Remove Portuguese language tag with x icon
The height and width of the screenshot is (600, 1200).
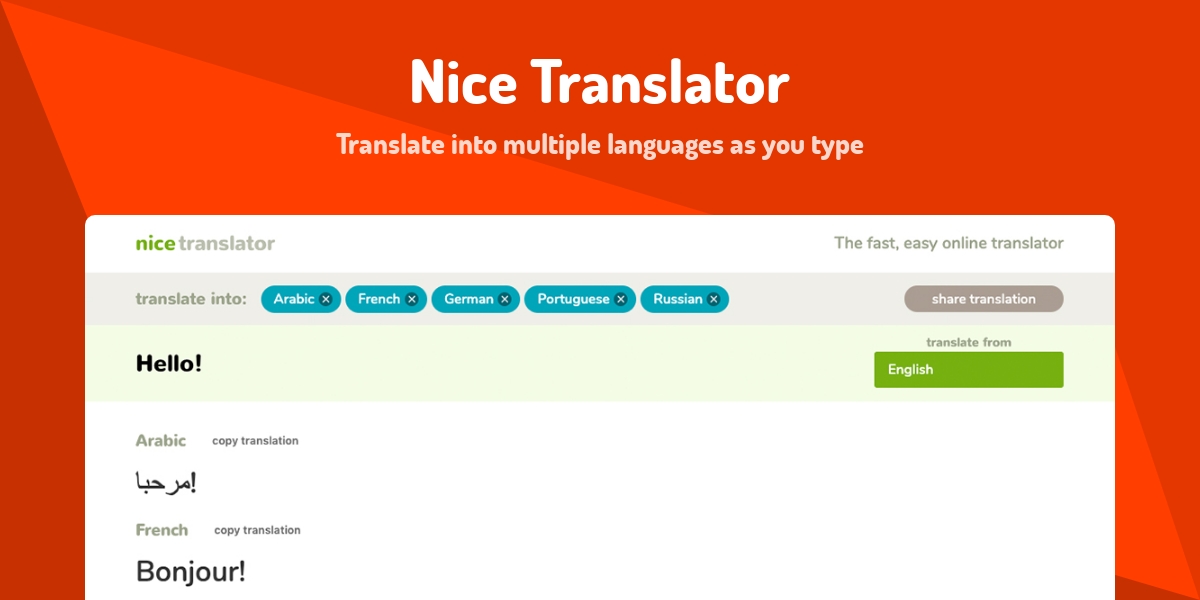620,299
